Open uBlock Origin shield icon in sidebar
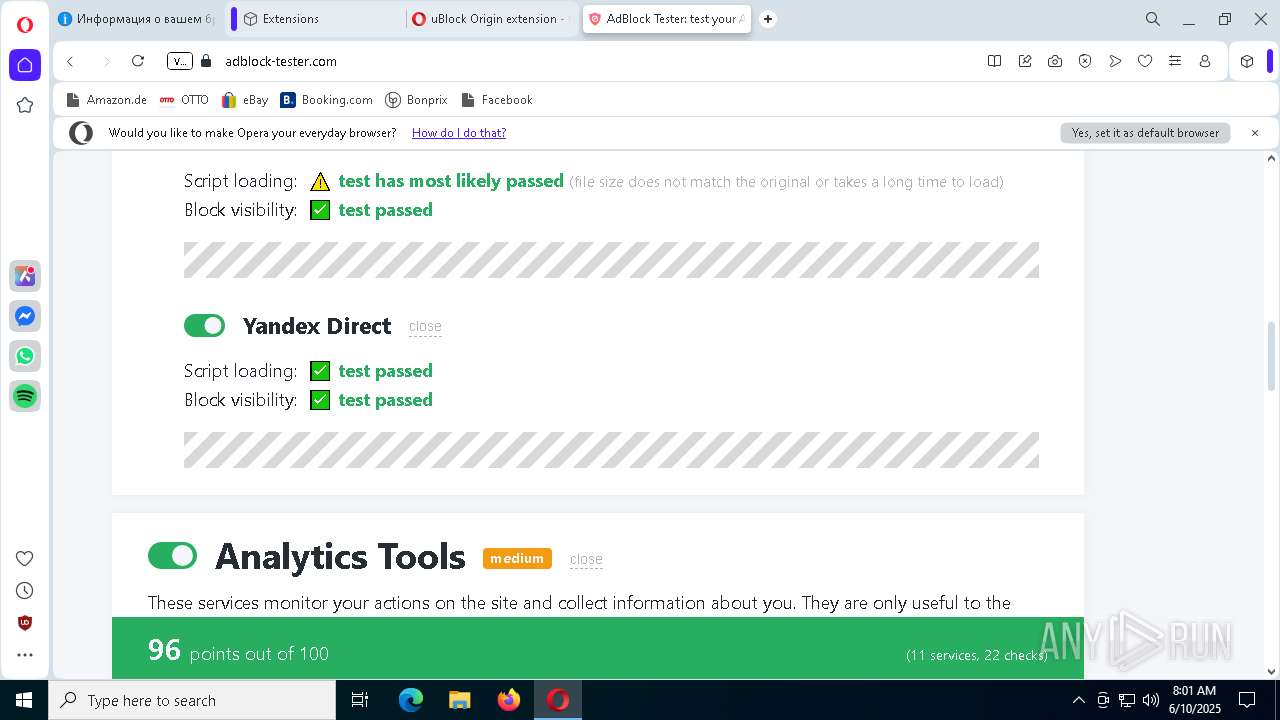The width and height of the screenshot is (1280, 720). click(x=25, y=623)
